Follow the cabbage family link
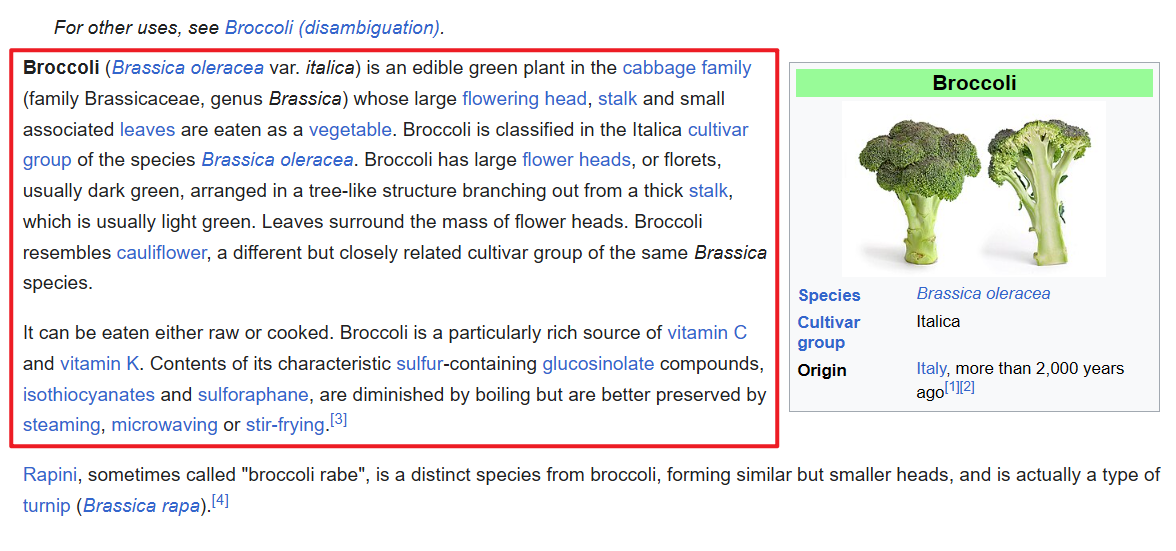Viewport: 1176px width, 551px height. [686, 68]
